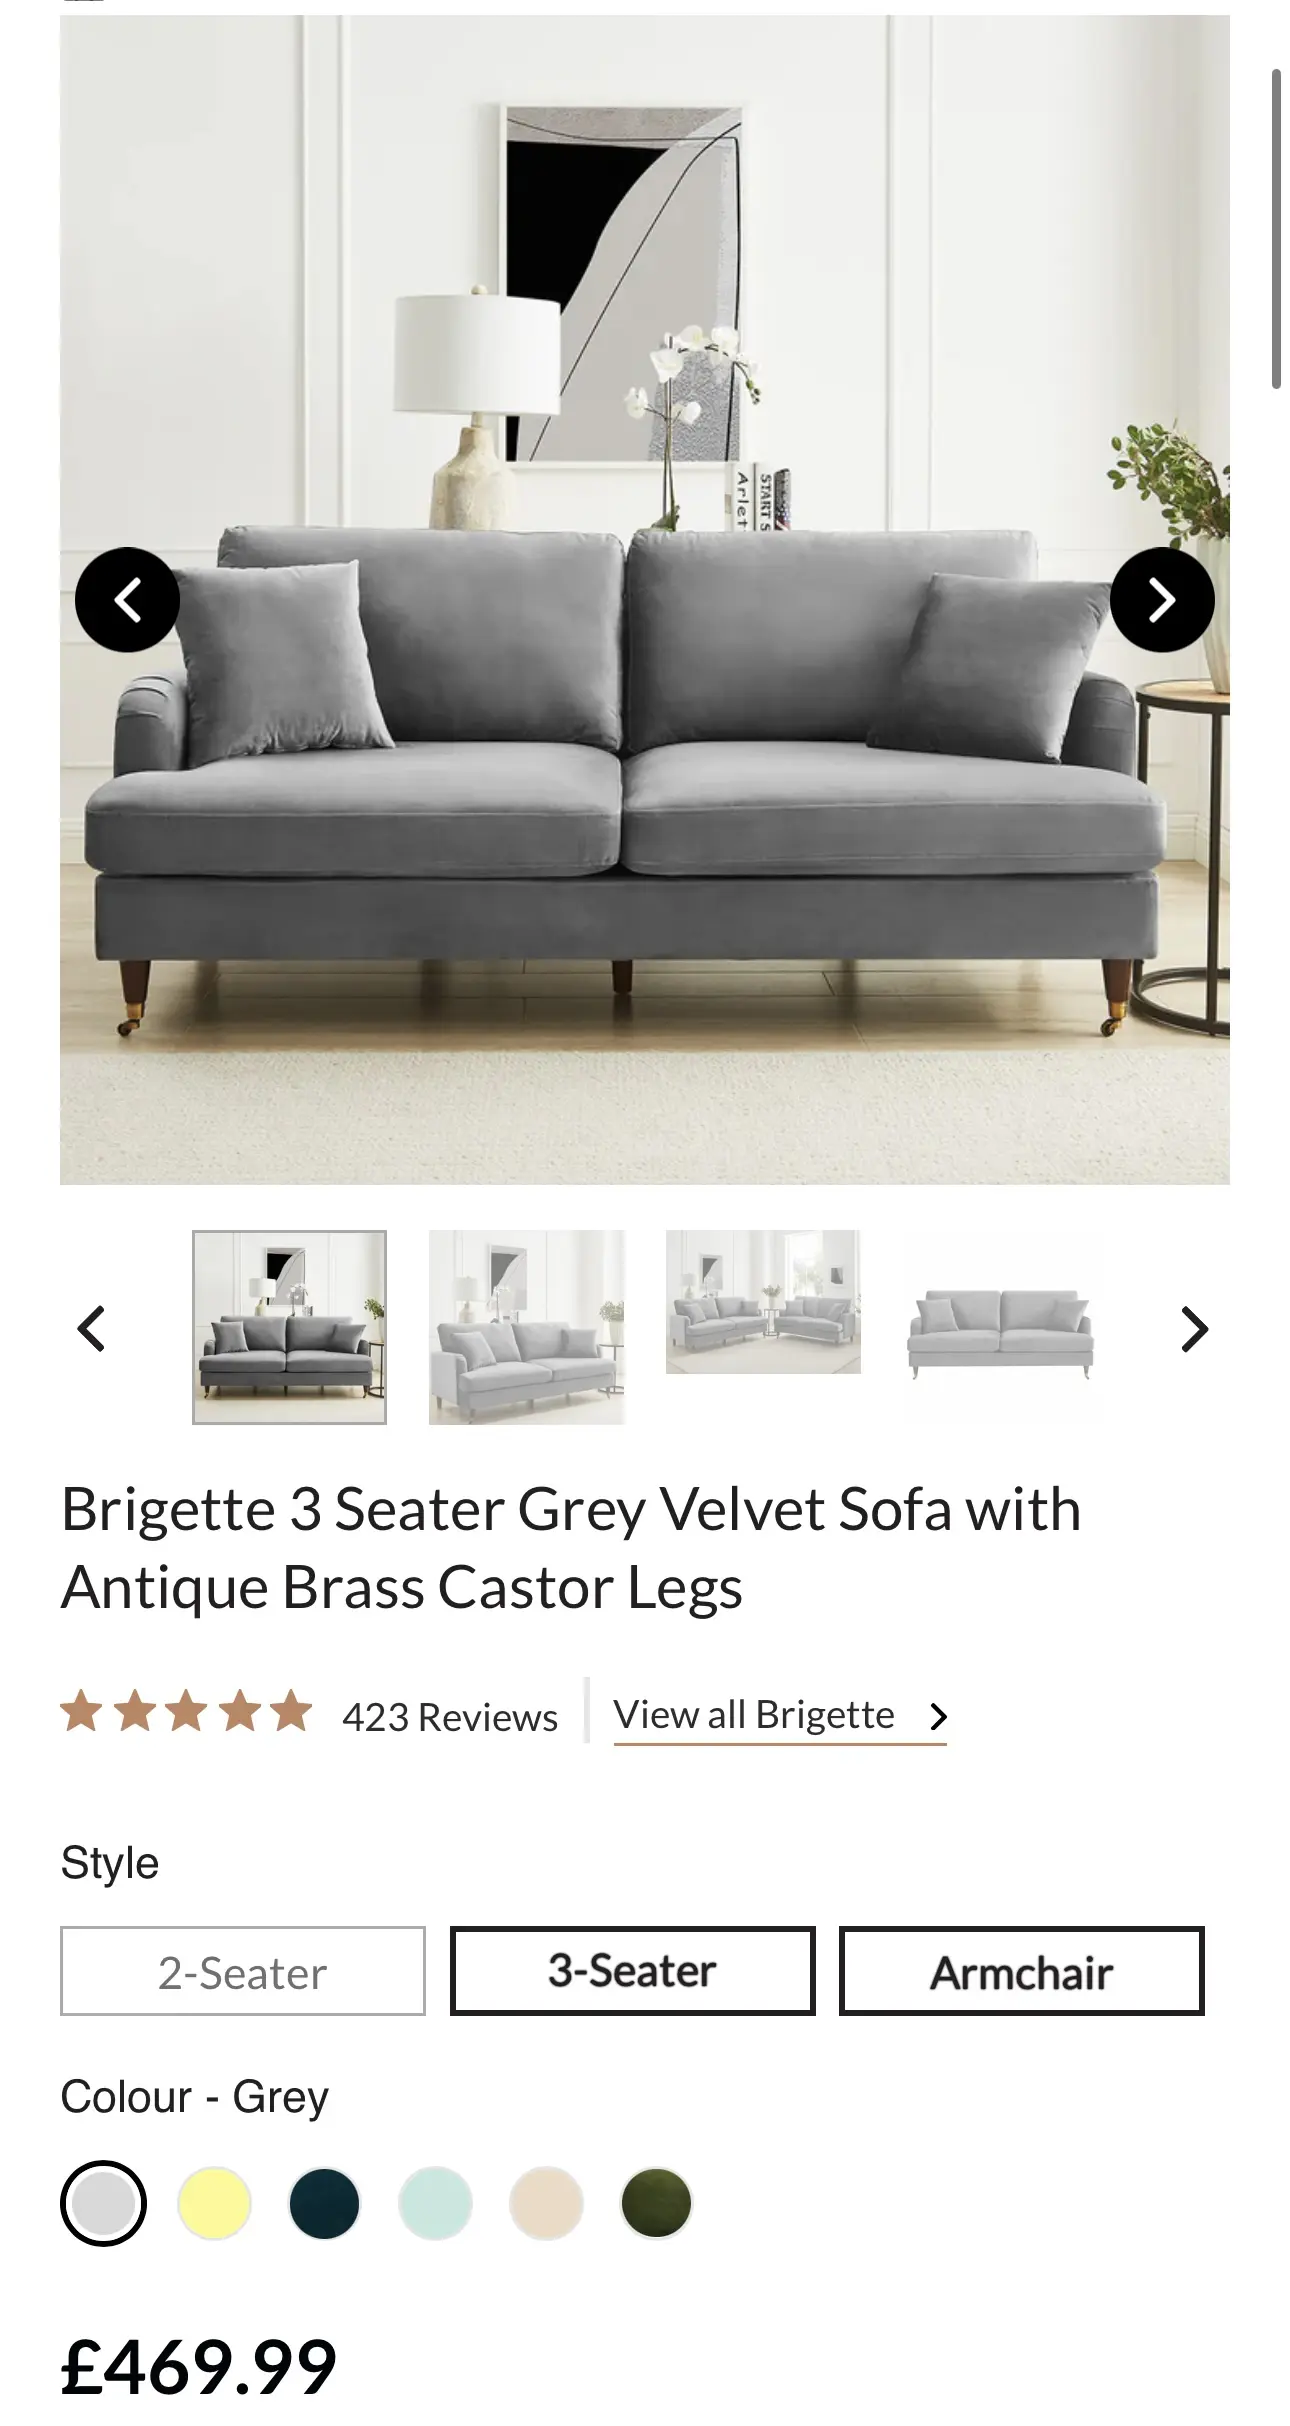
Task: Click the five-star rating icons
Action: 187,1711
